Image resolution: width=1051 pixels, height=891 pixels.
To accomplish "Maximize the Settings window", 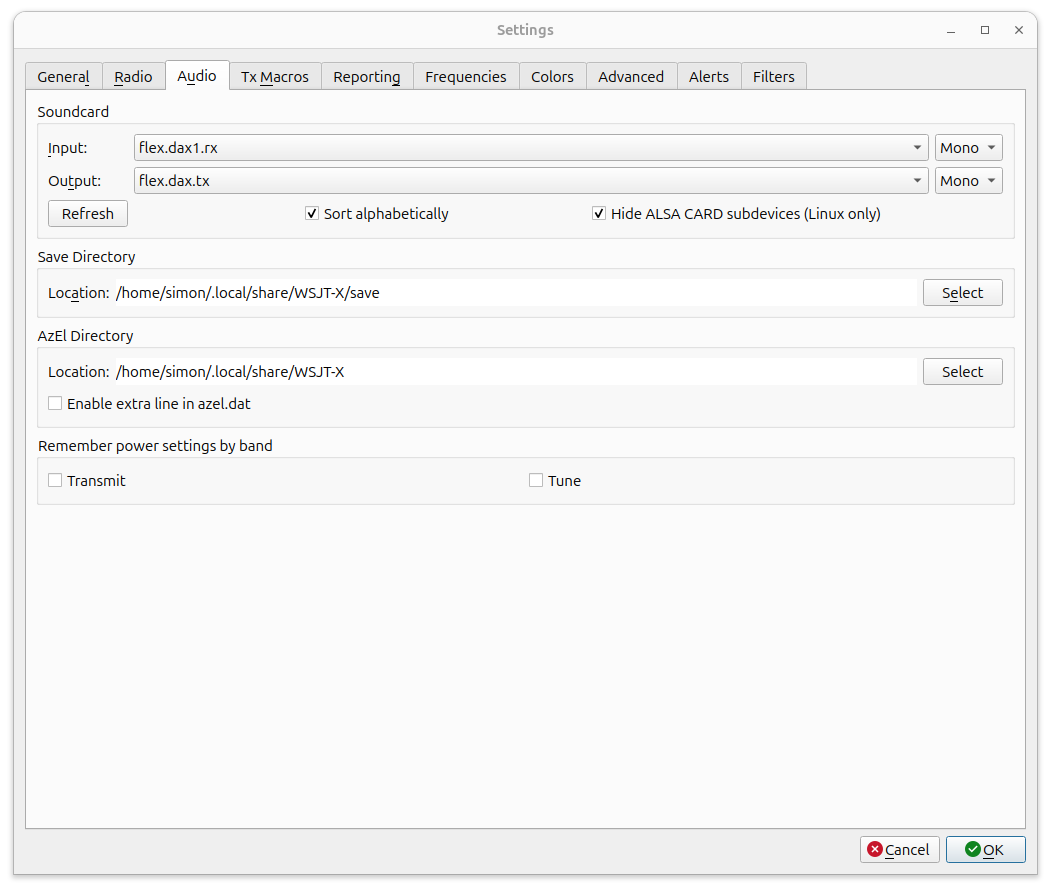I will click(985, 30).
